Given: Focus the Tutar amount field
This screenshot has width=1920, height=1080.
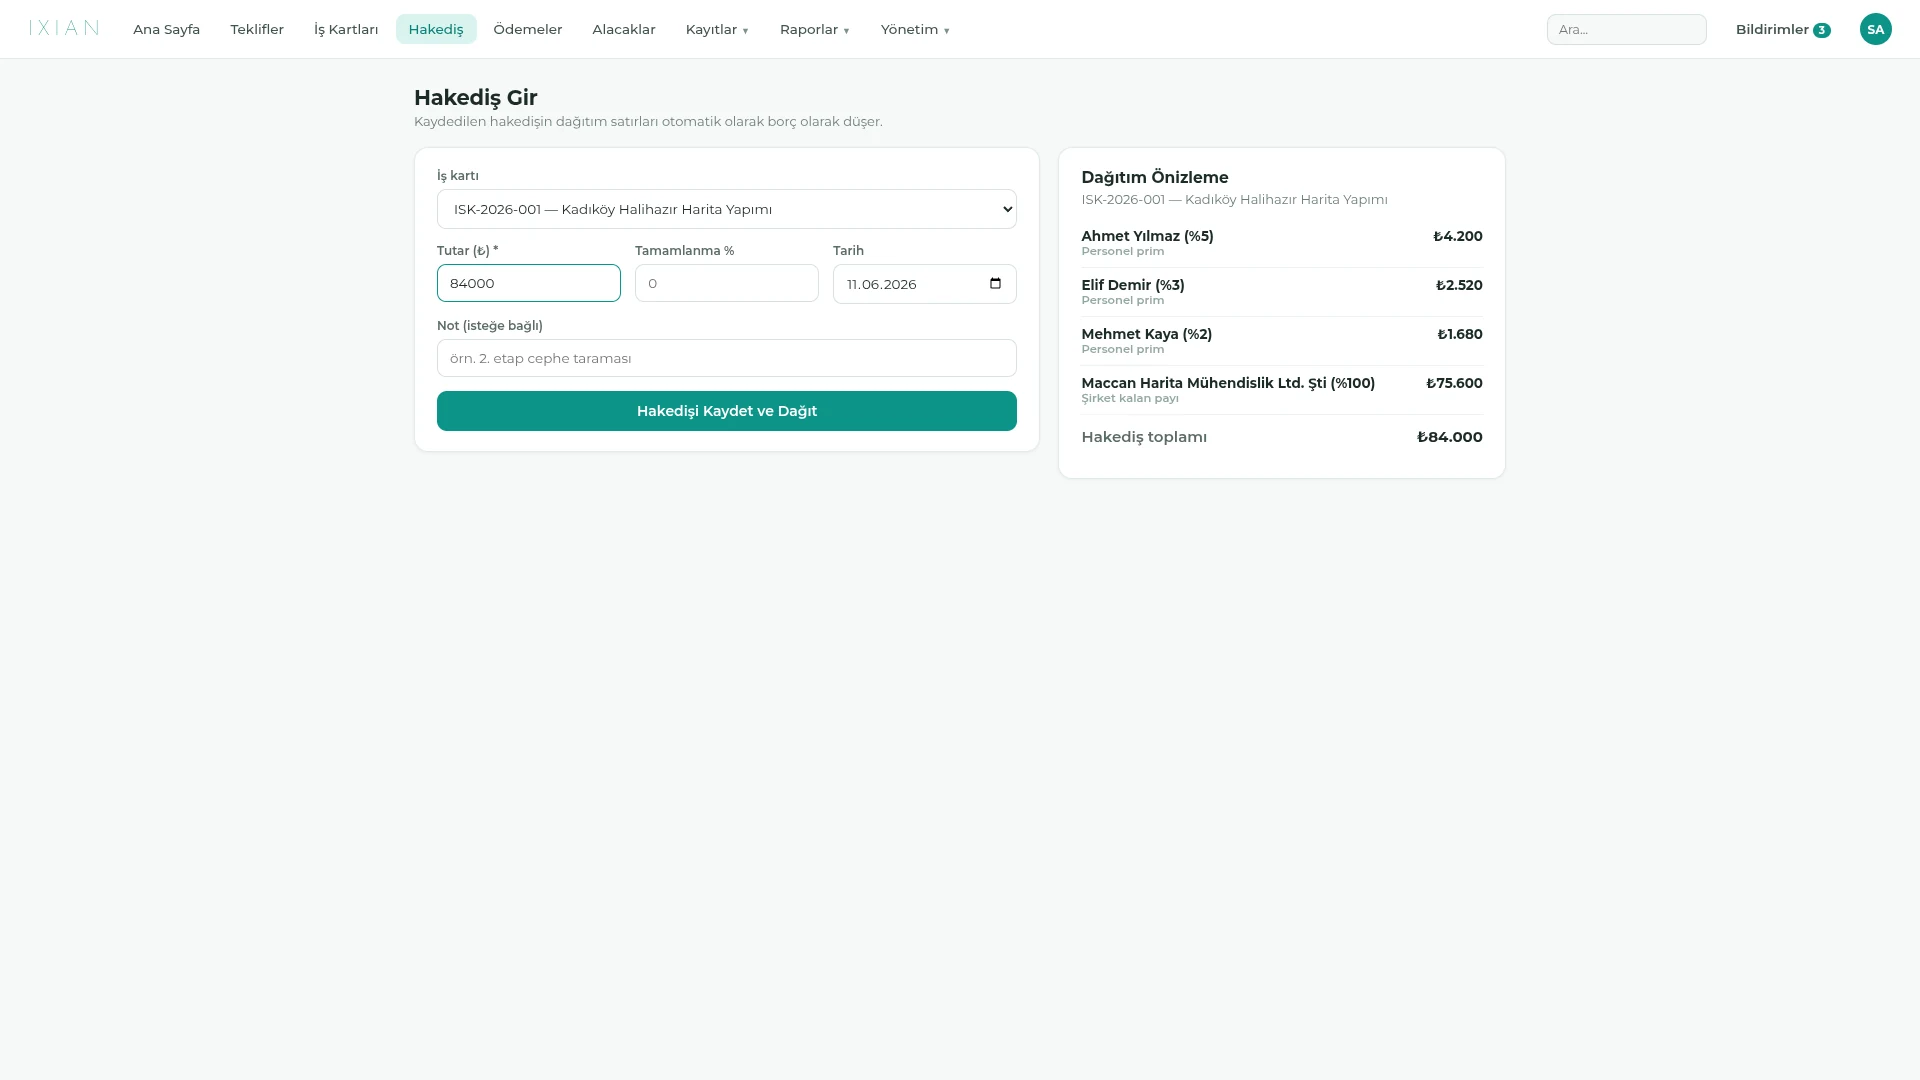Looking at the screenshot, I should 529,283.
